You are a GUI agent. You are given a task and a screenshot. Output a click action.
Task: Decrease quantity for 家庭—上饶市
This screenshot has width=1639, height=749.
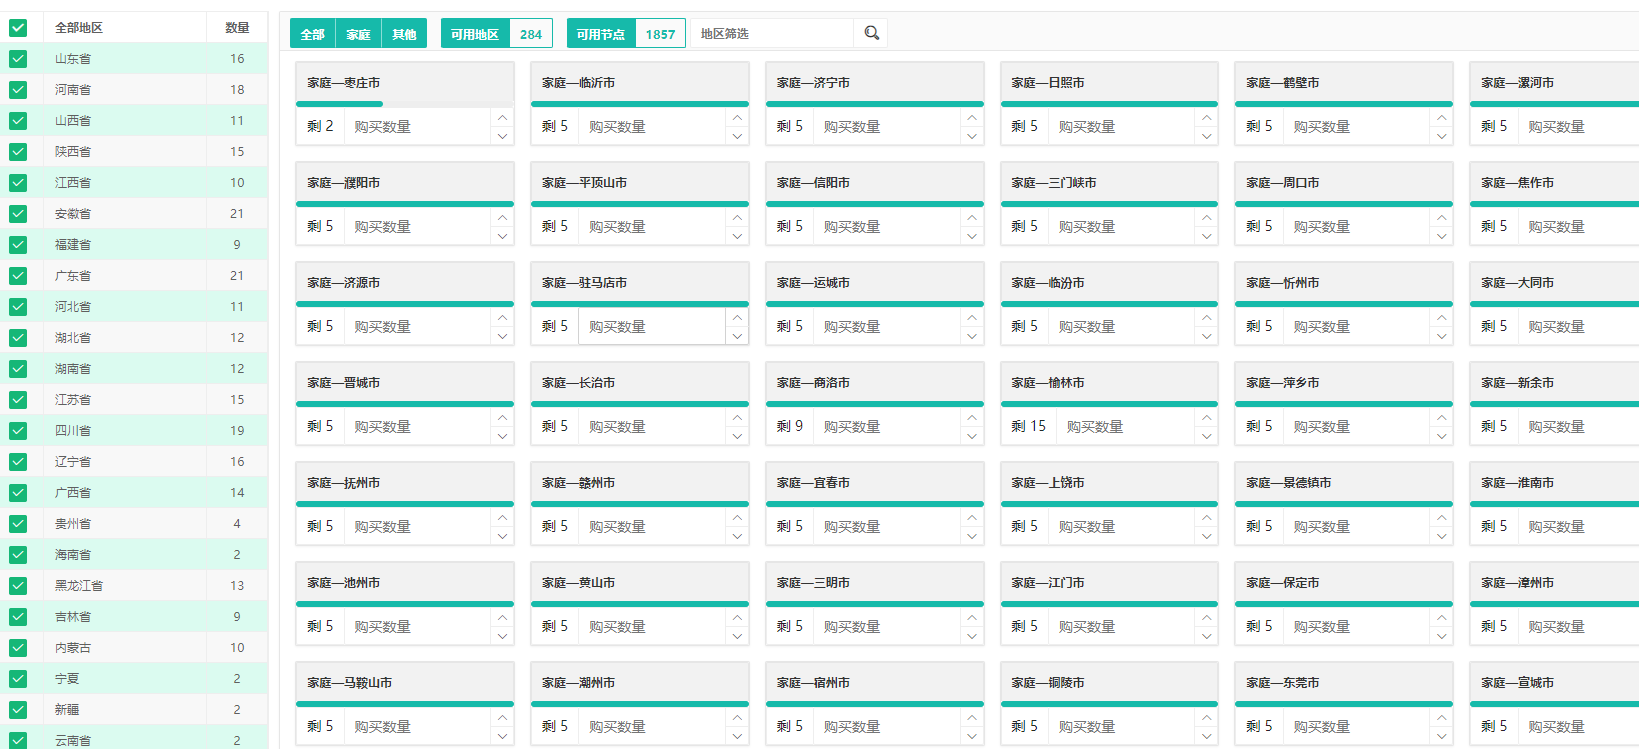pyautogui.click(x=1207, y=536)
